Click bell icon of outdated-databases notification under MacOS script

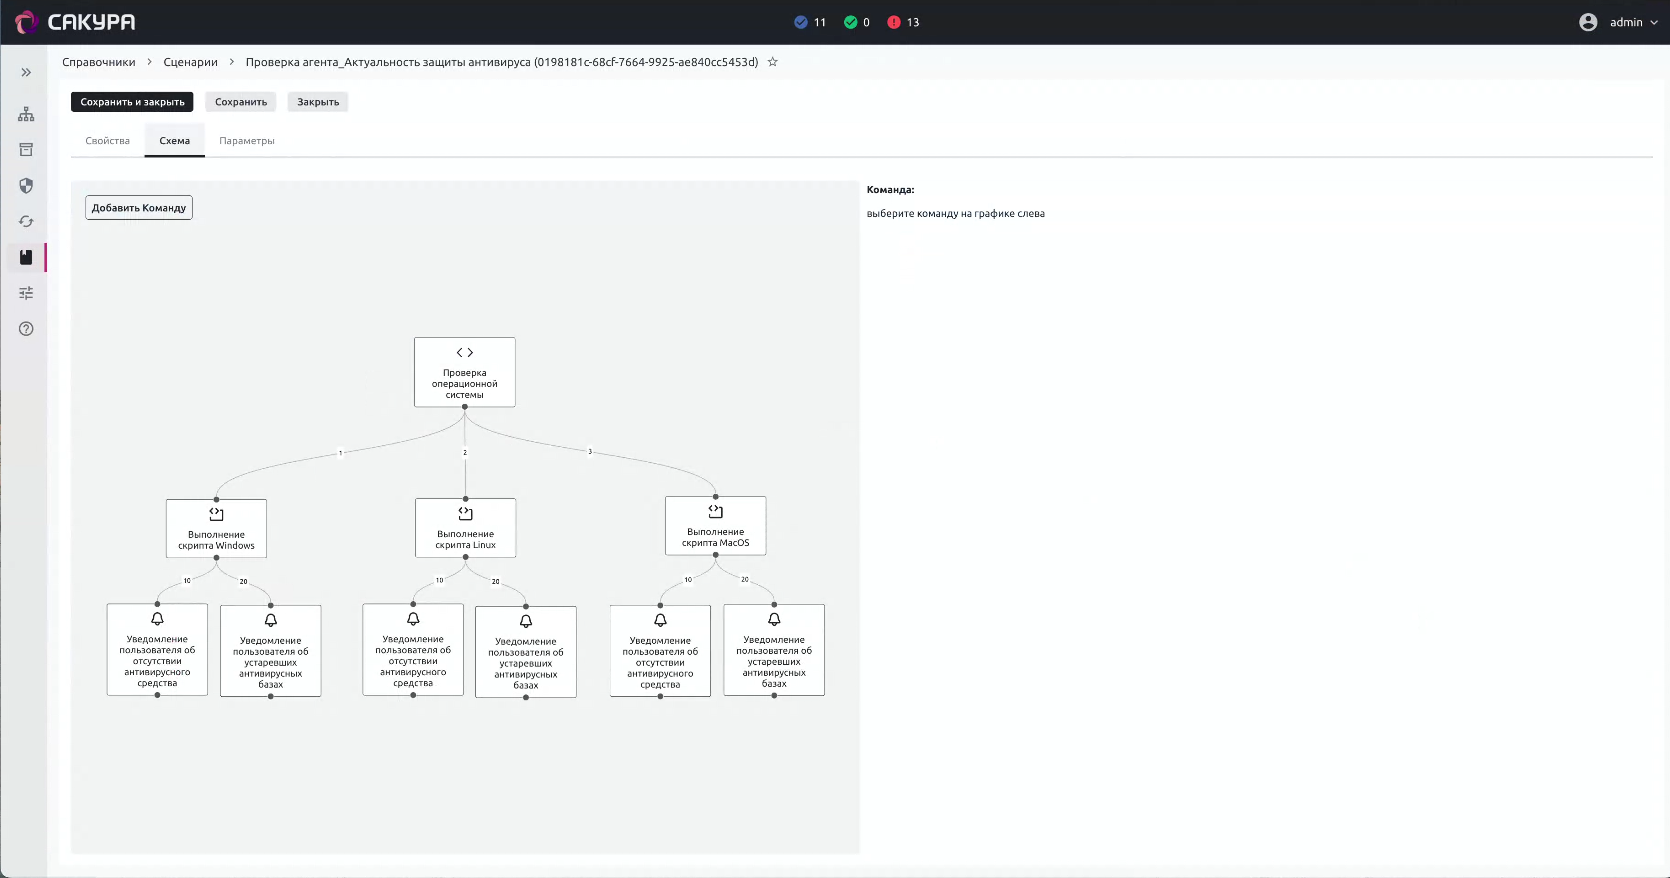coord(774,620)
